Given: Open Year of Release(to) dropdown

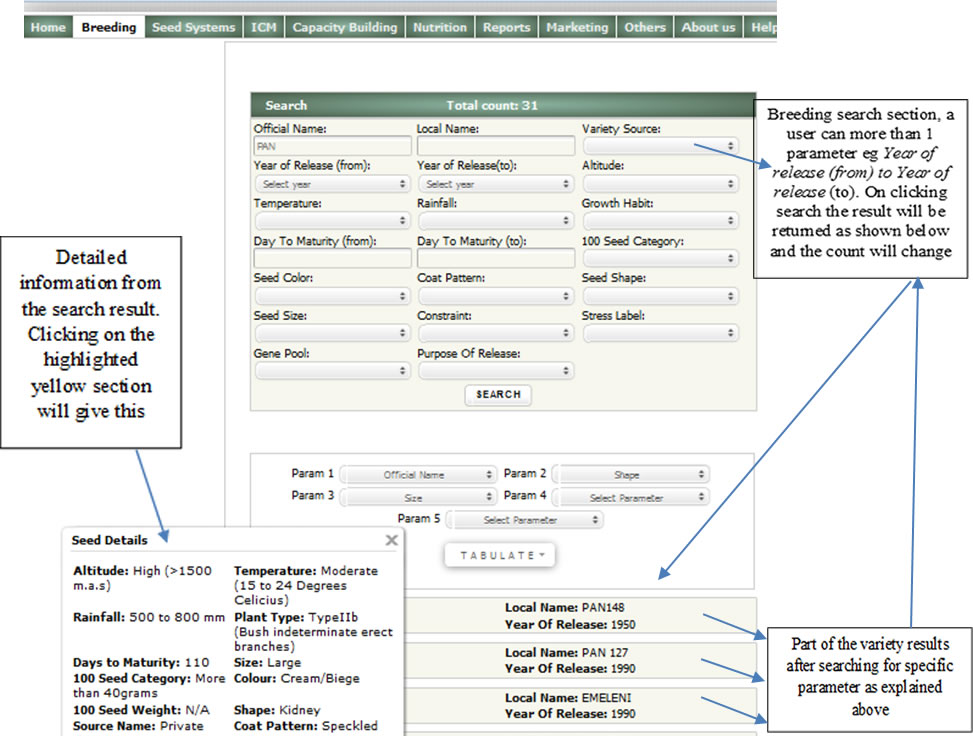Looking at the screenshot, I should [x=495, y=184].
